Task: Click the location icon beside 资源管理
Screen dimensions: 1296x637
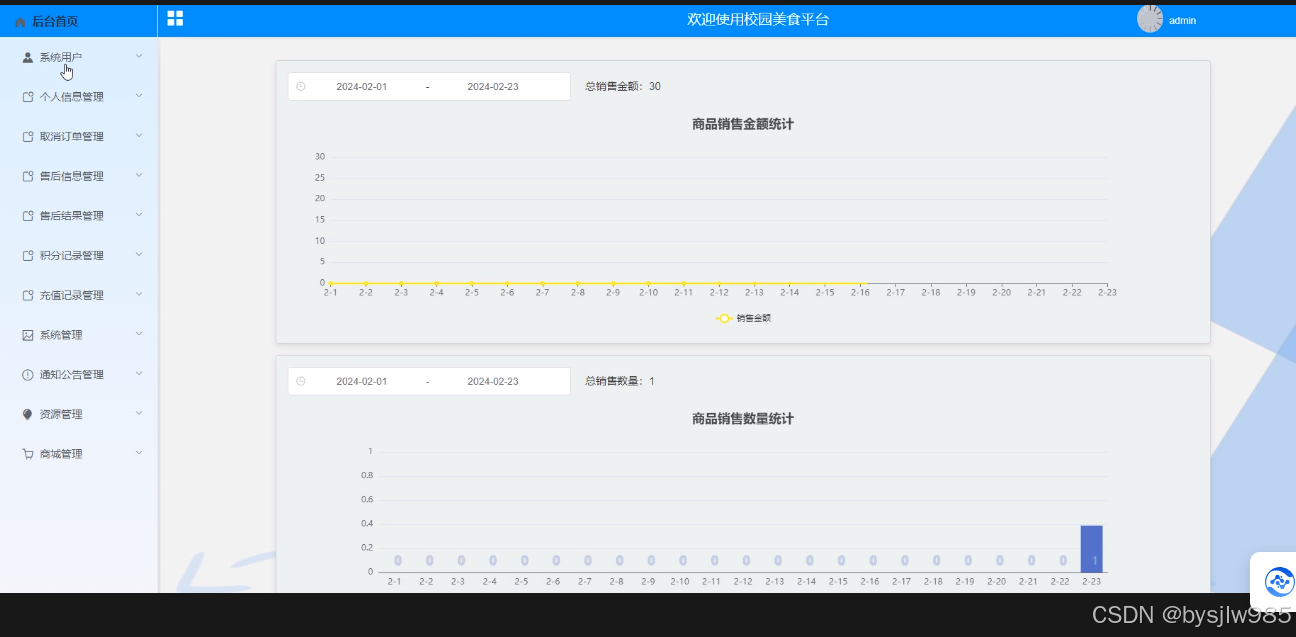Action: [x=28, y=414]
